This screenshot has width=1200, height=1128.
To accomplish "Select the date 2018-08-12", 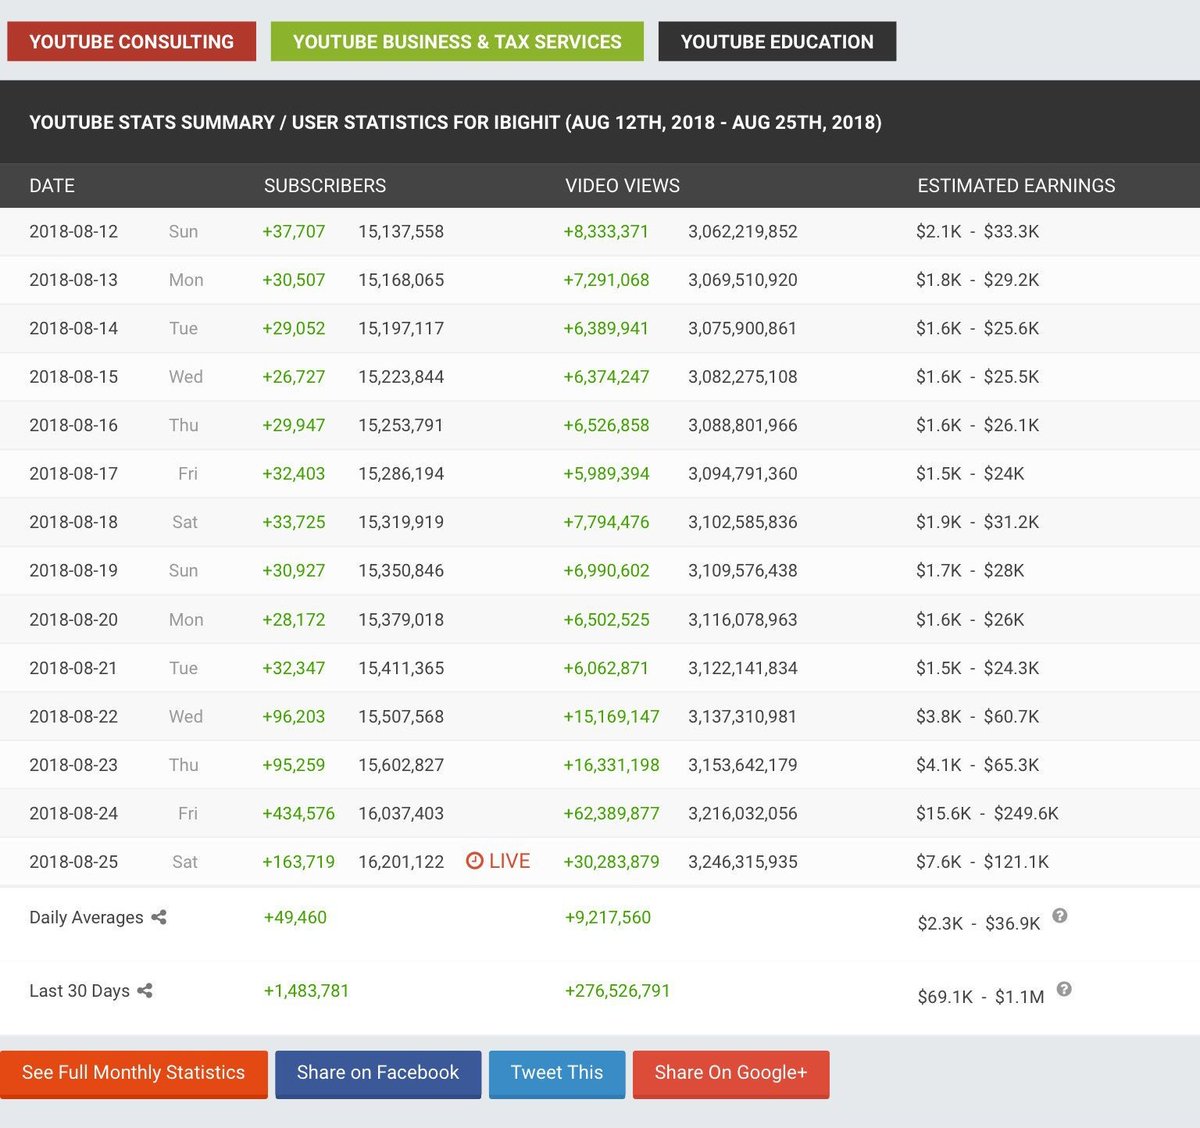I will 73,232.
